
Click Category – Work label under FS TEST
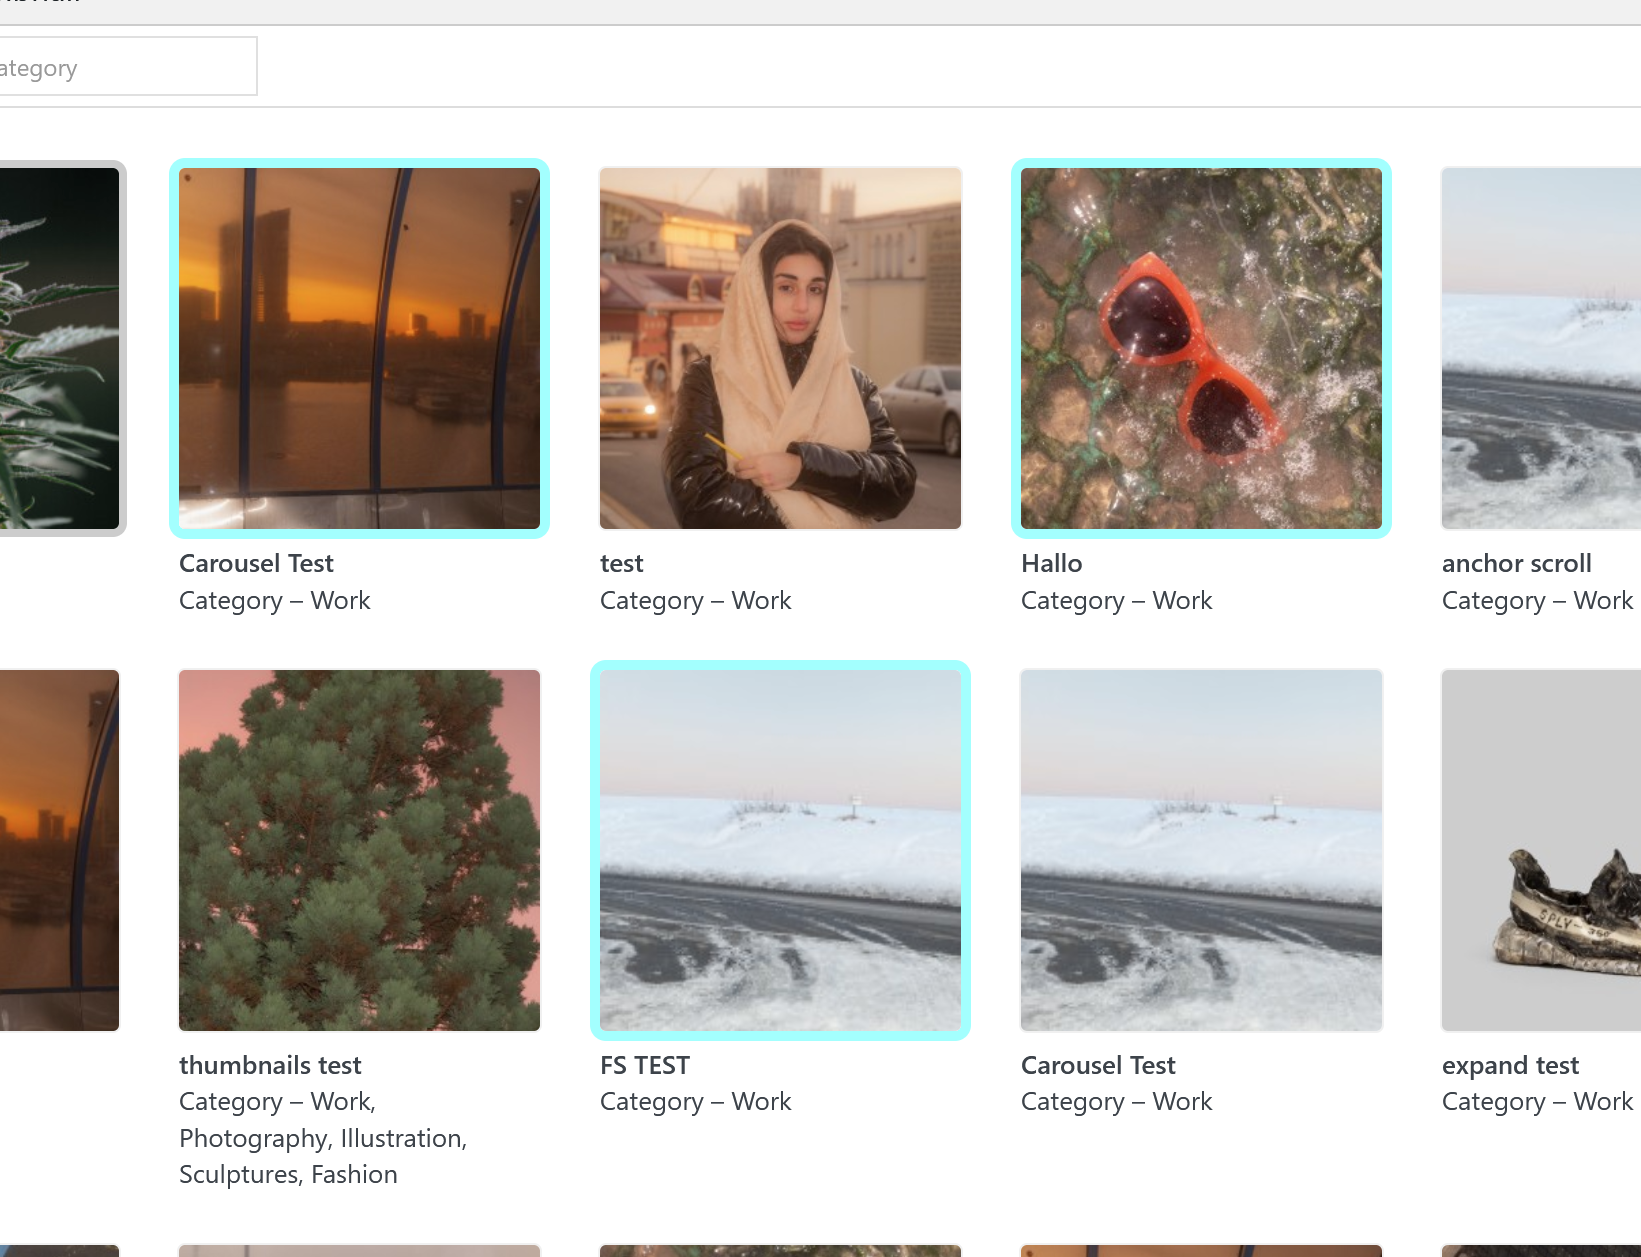click(x=695, y=1102)
